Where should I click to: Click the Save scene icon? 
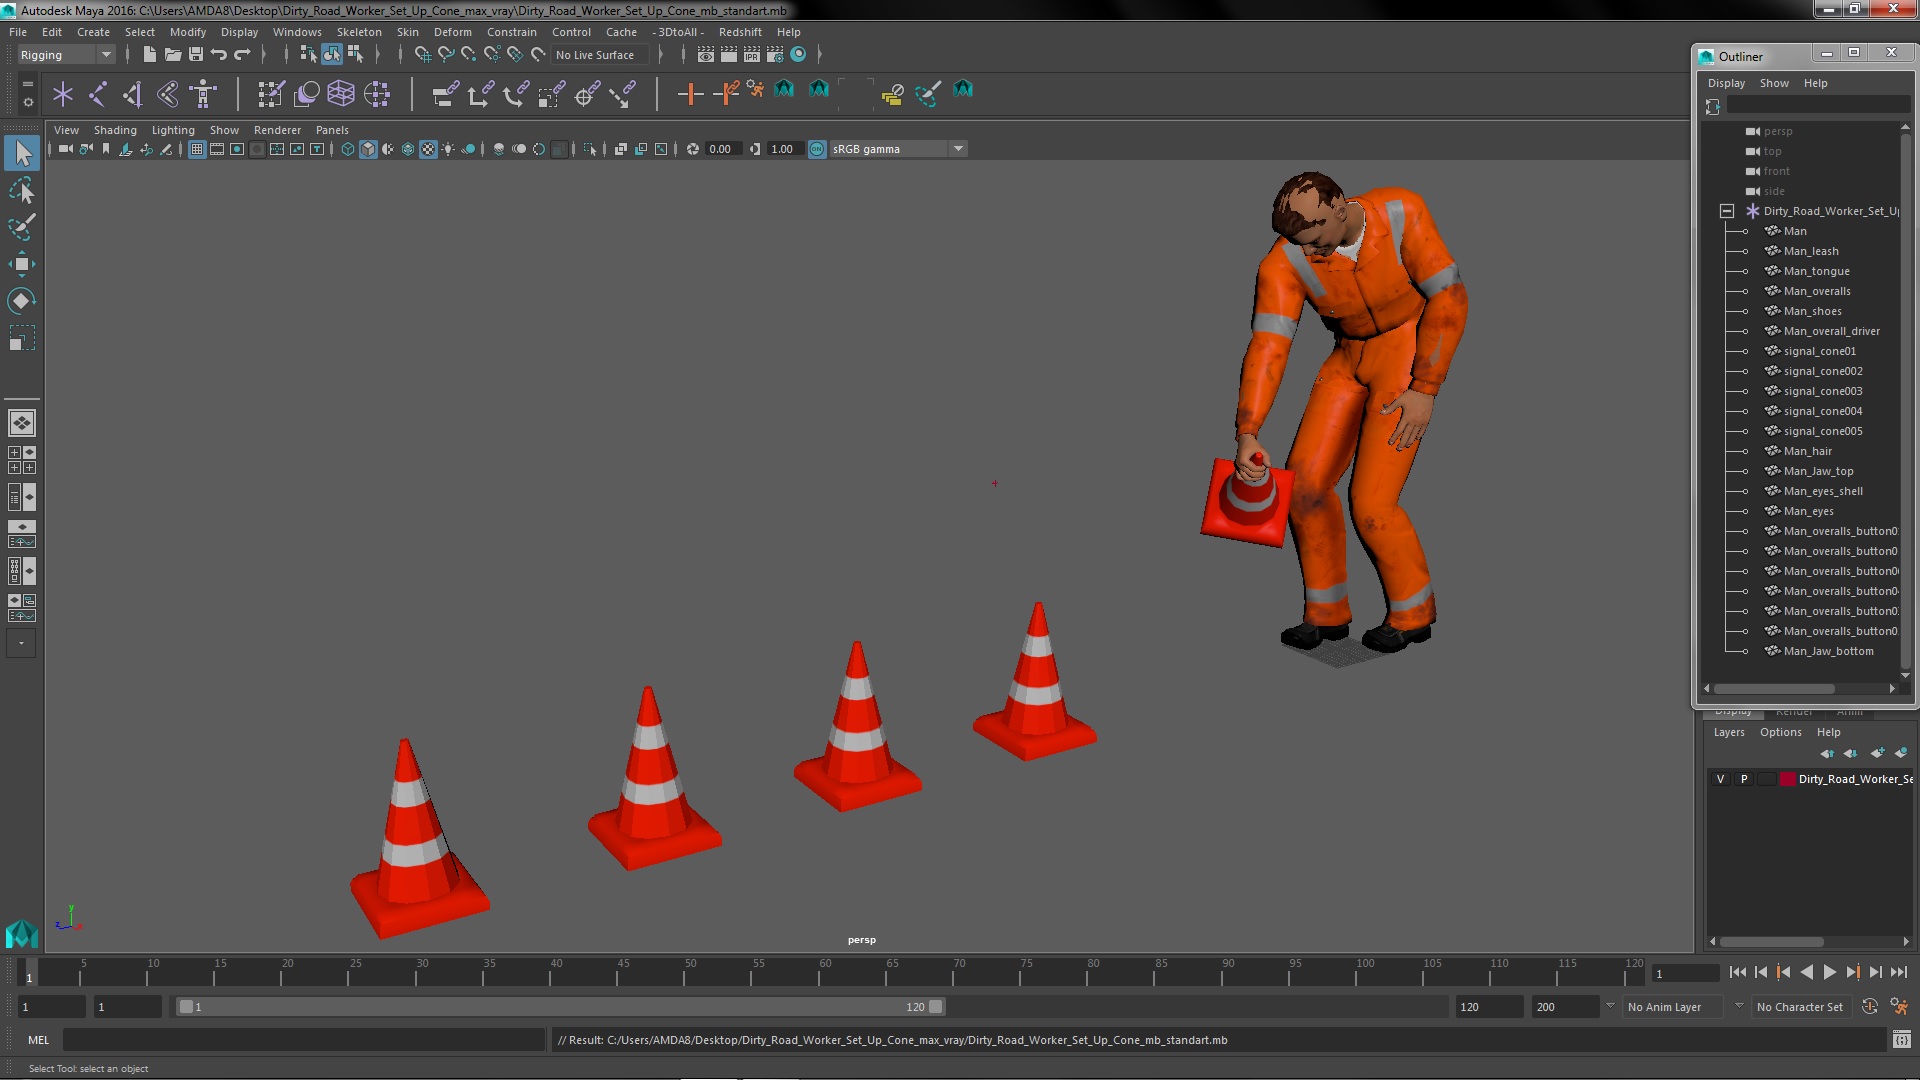coord(196,55)
